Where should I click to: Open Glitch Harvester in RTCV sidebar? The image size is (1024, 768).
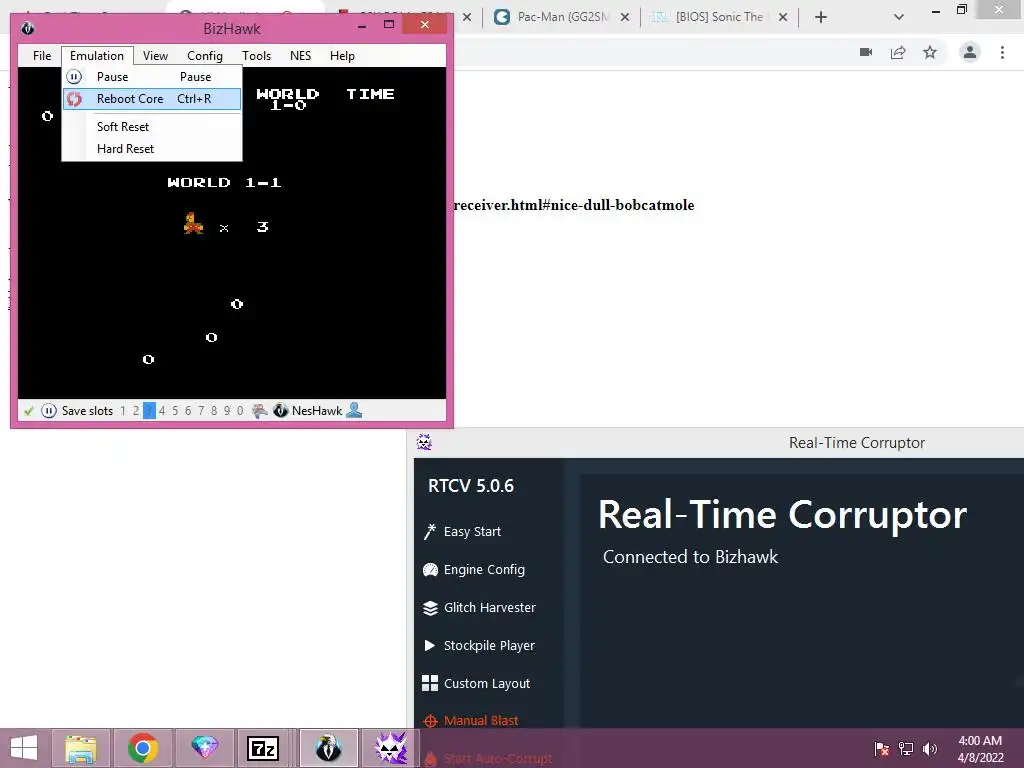tap(489, 607)
